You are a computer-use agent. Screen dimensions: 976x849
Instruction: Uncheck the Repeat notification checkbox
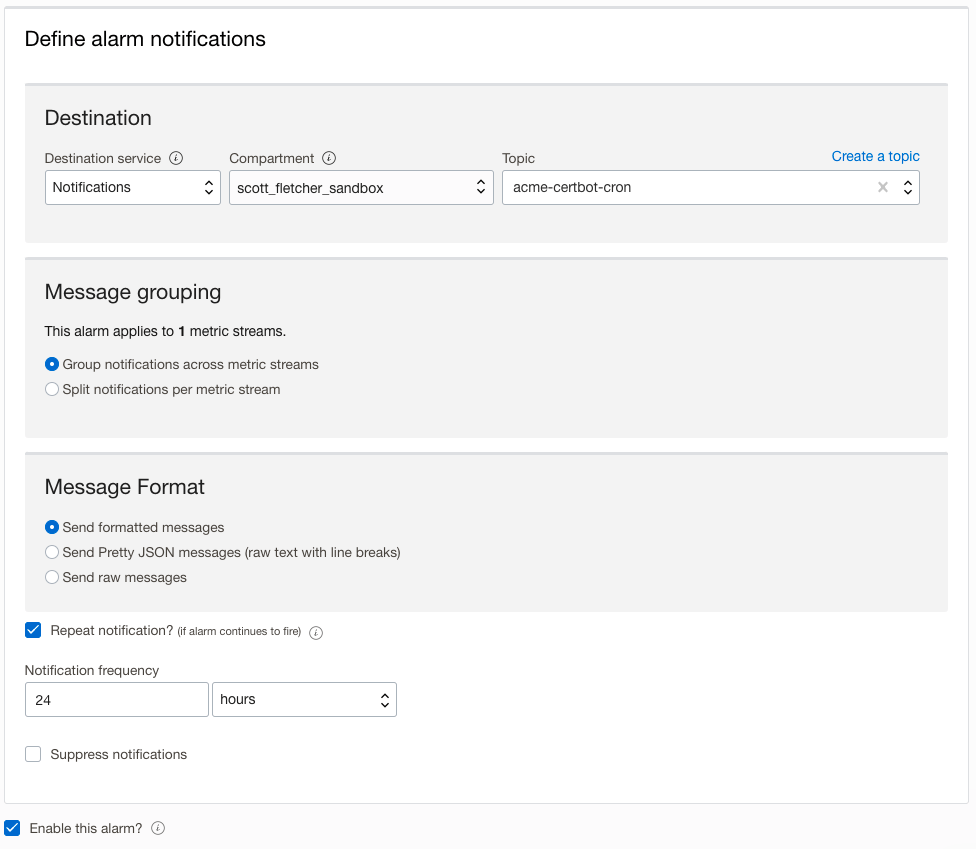pos(33,630)
